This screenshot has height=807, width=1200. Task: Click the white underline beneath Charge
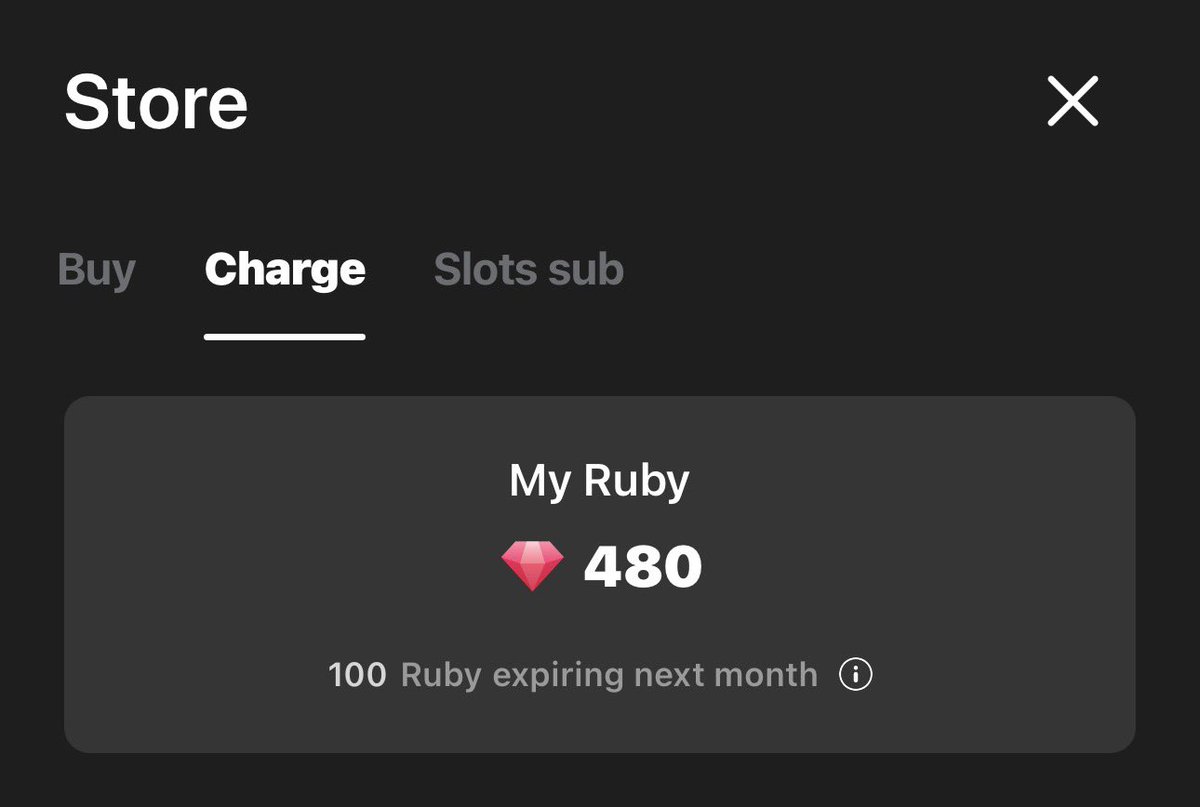(285, 337)
